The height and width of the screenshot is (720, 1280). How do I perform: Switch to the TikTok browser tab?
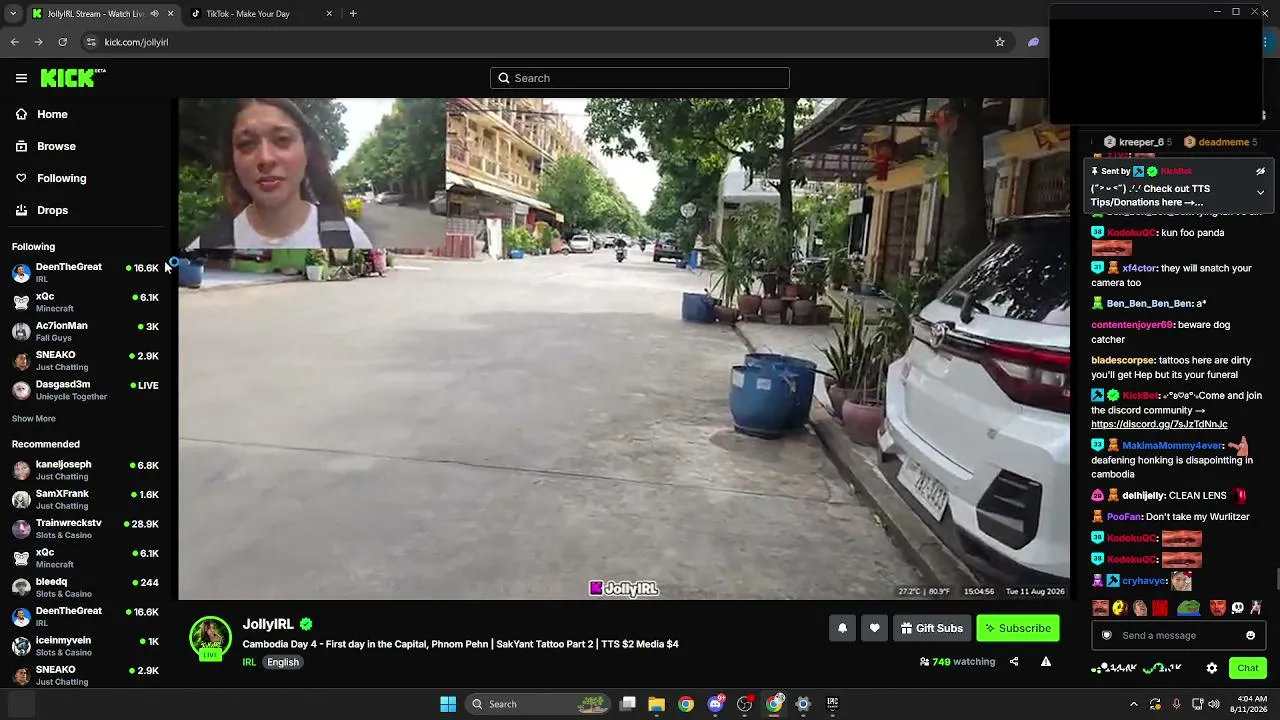tap(262, 14)
